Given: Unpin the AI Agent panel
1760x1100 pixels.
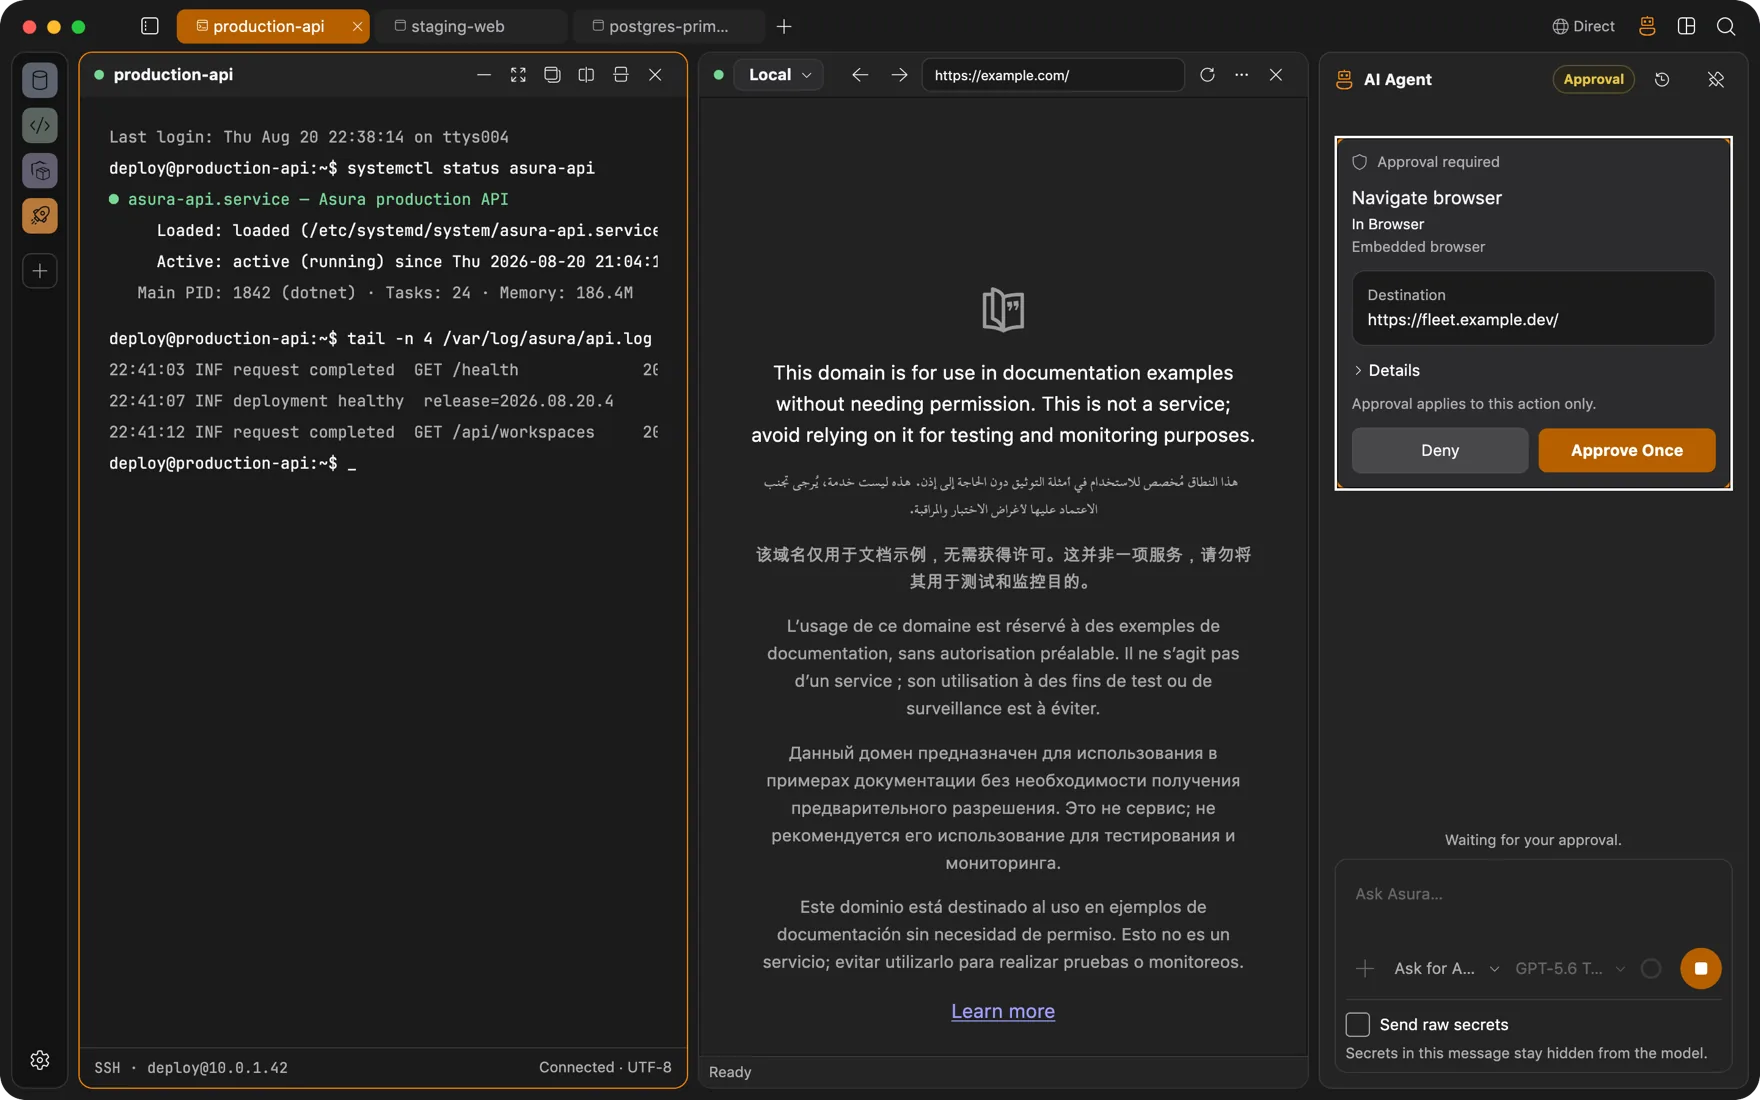Looking at the screenshot, I should pos(1716,79).
